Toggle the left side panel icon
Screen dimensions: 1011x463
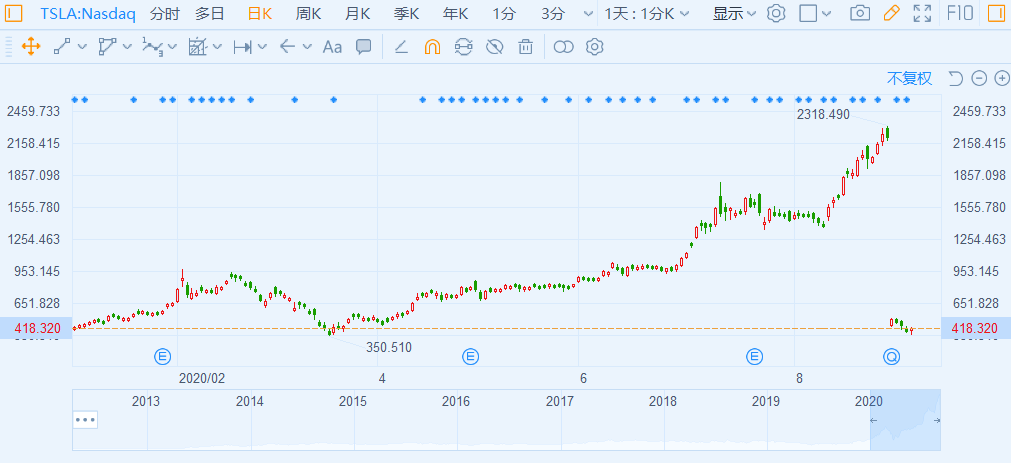(14, 13)
